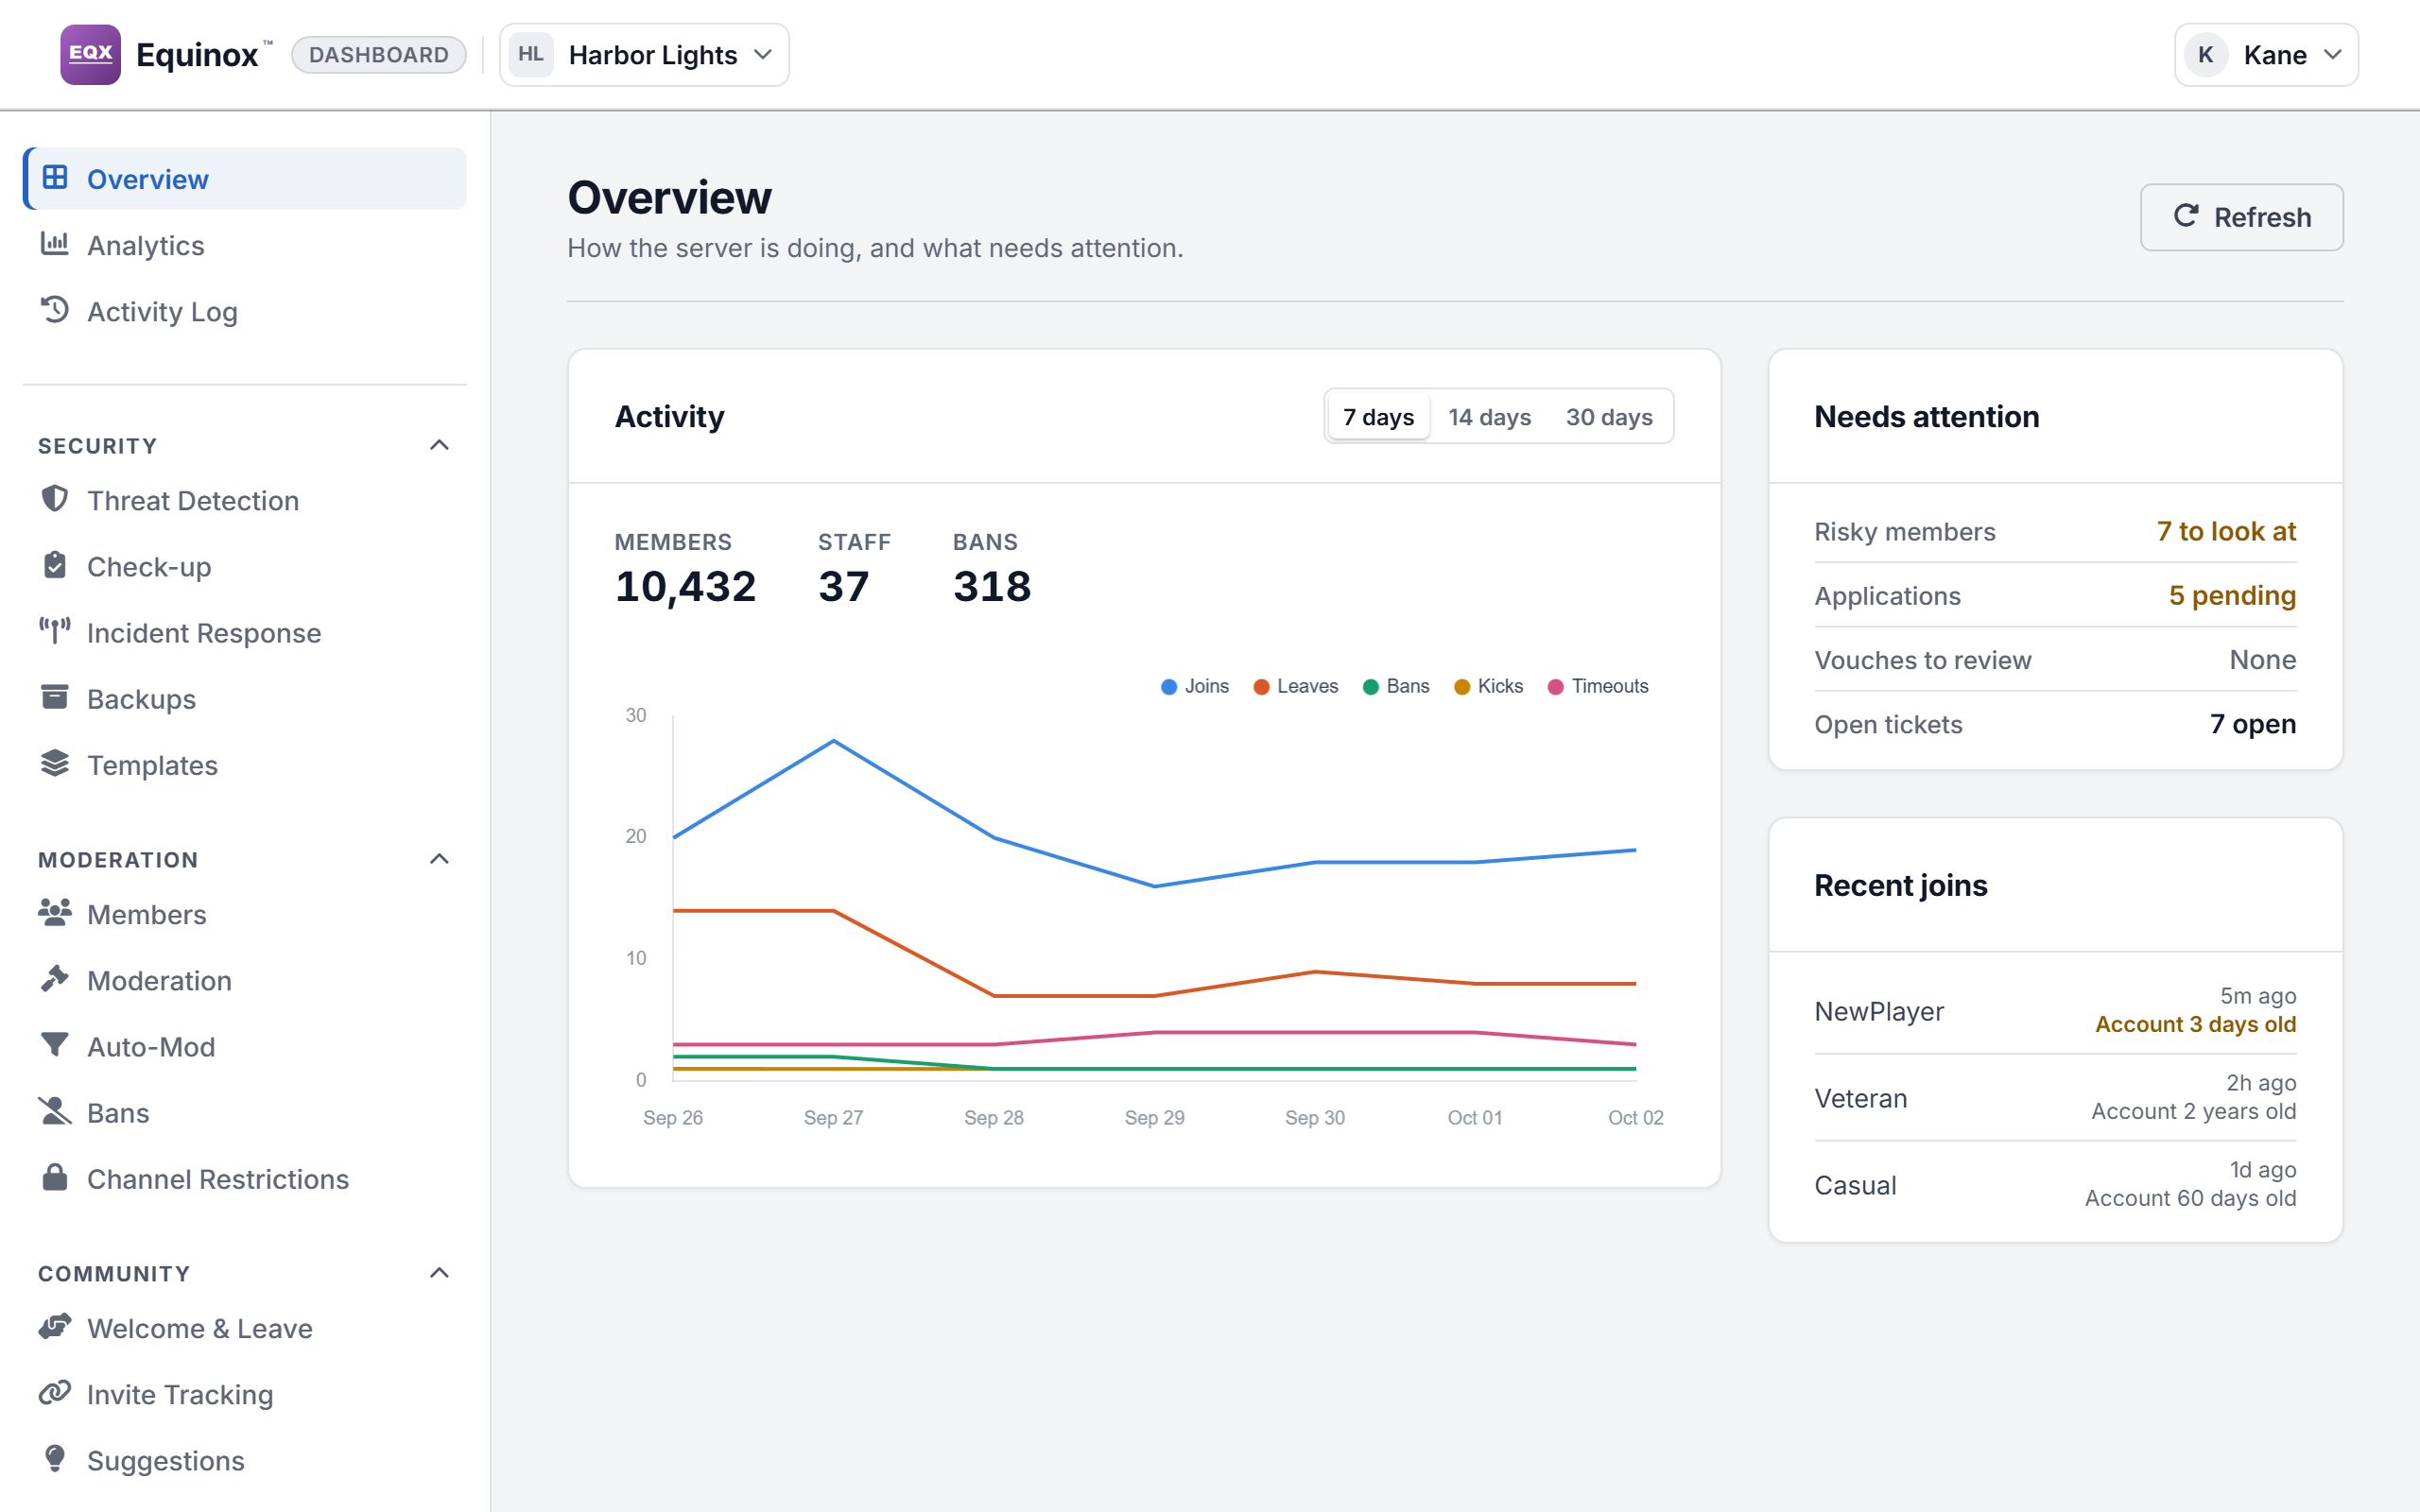Click the circular refresh arrow icon
This screenshot has height=1512, width=2420.
click(x=2186, y=216)
